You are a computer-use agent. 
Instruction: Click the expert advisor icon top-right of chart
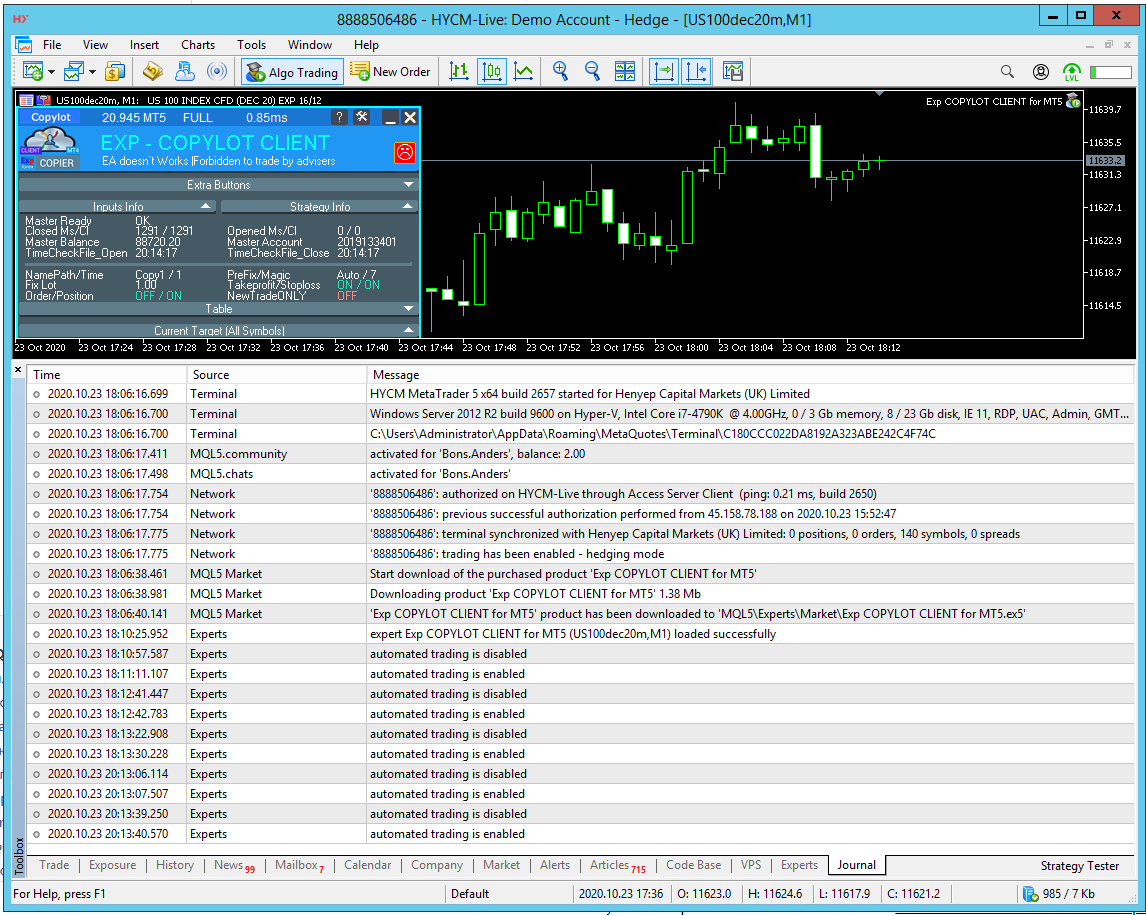(1073, 101)
